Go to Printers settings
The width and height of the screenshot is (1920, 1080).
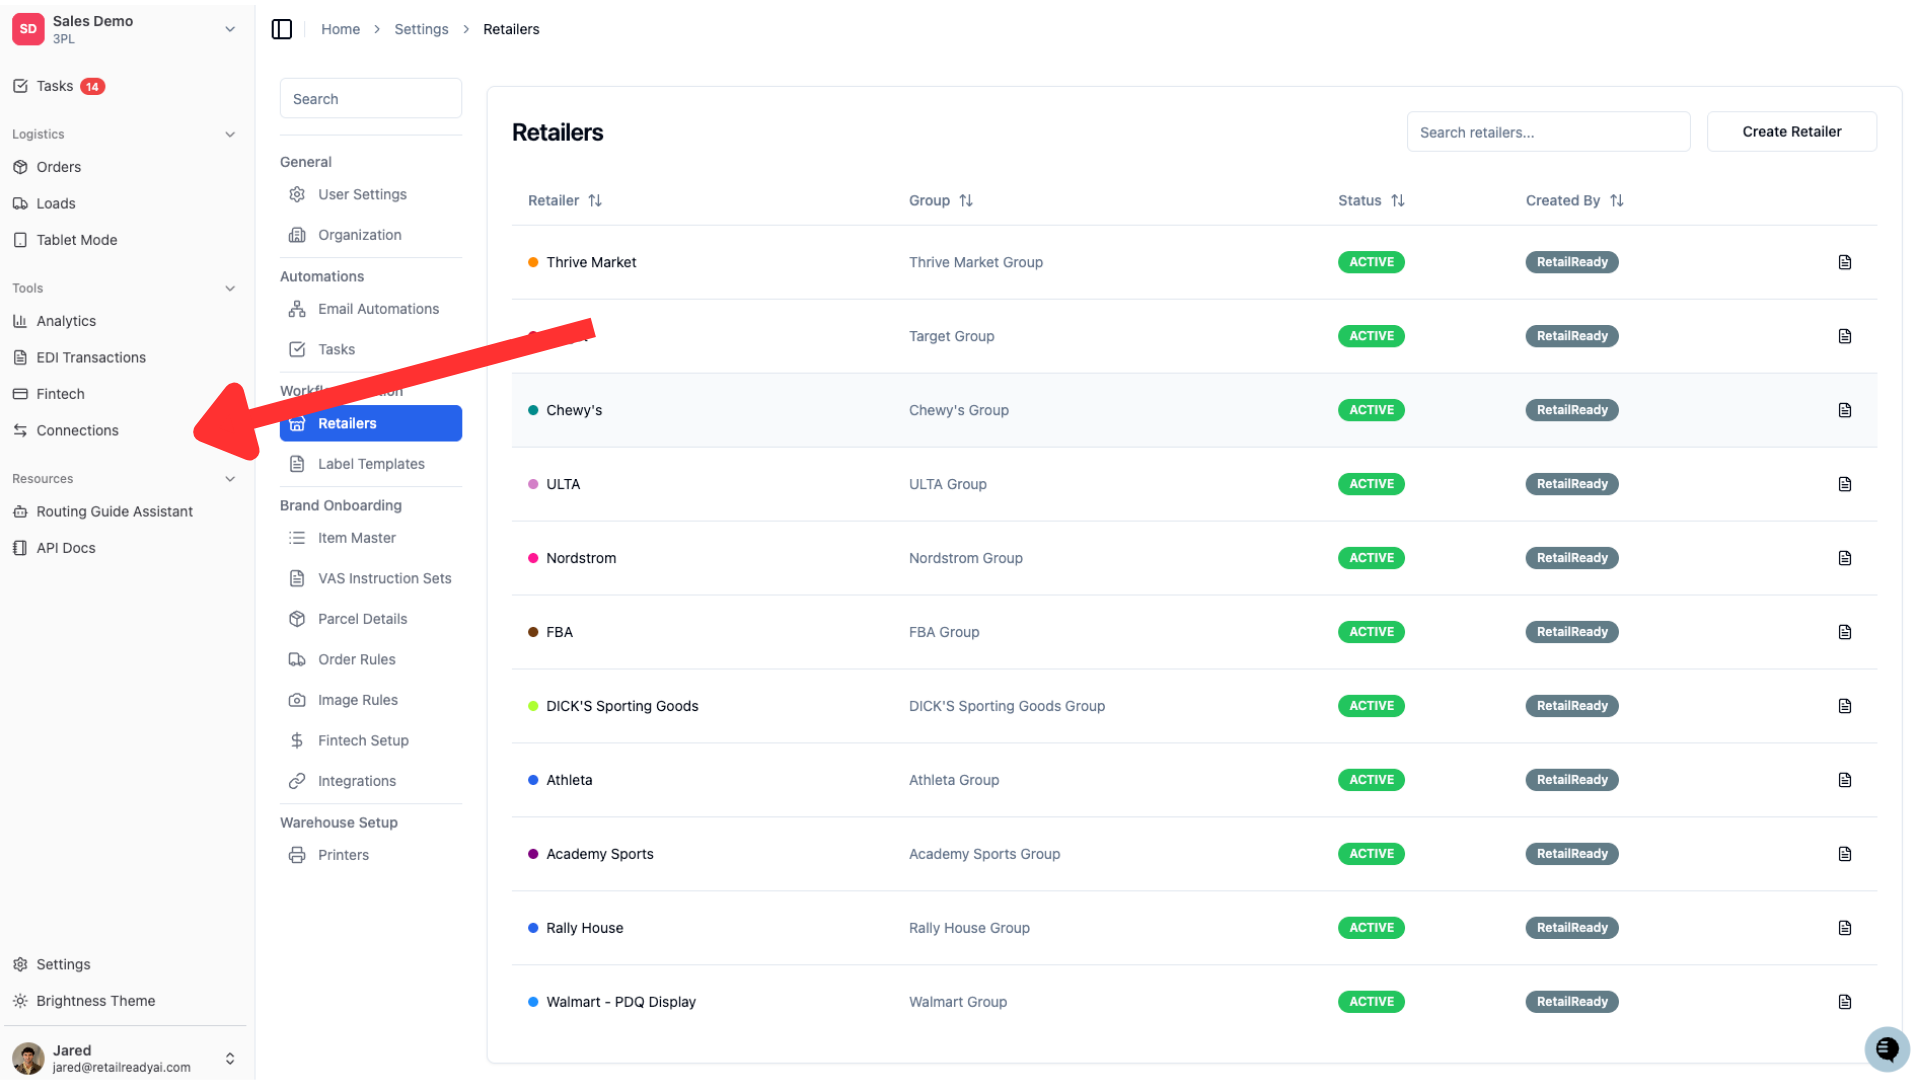tap(343, 855)
